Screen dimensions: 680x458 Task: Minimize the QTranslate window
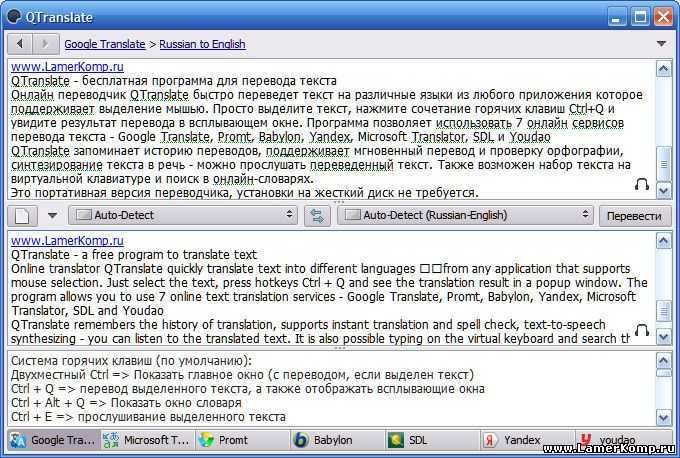[x=616, y=17]
